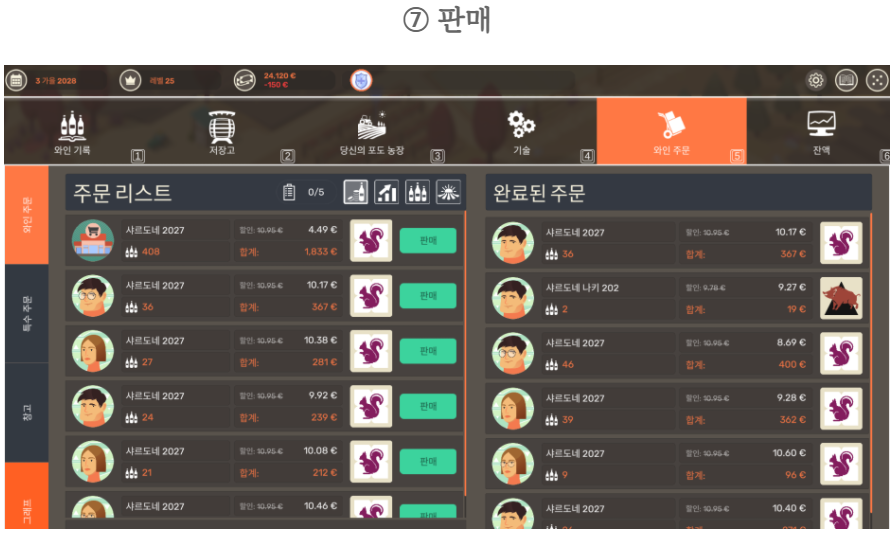Switch to the 저장고 barrel tab

222,132
